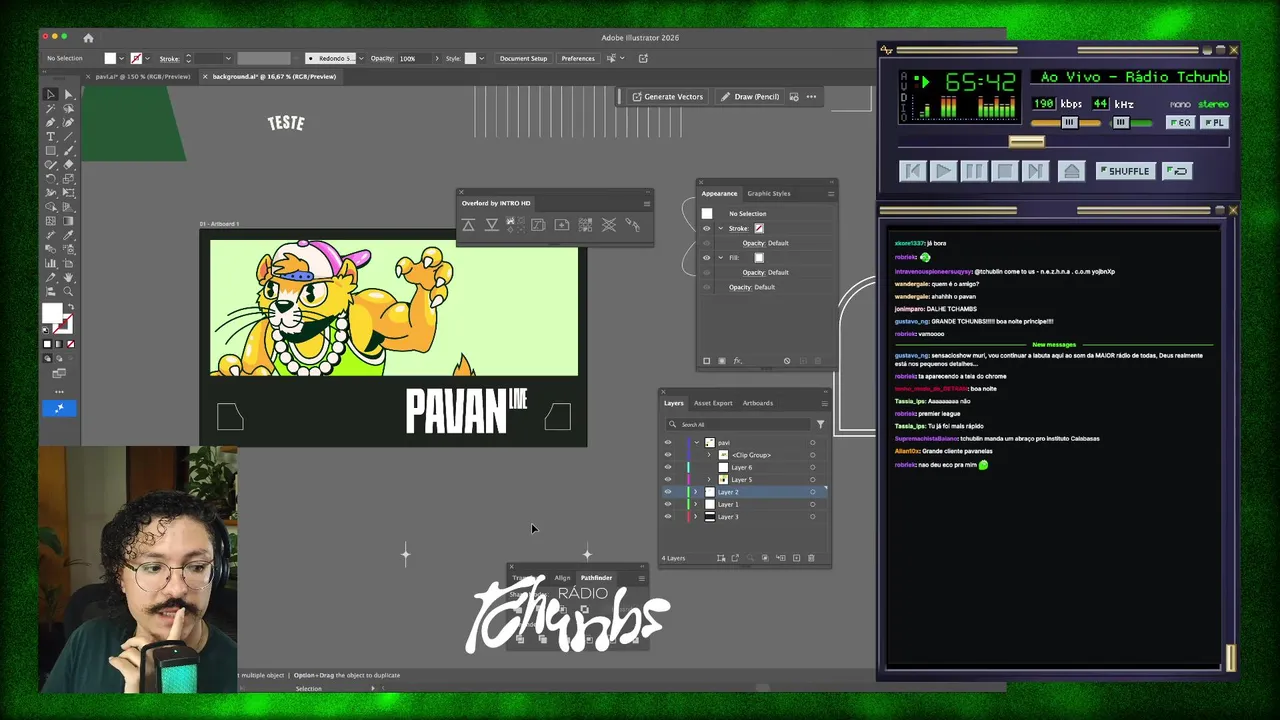The width and height of the screenshot is (1280, 720).
Task: Stop playback in Winamp player
Action: 1004,171
